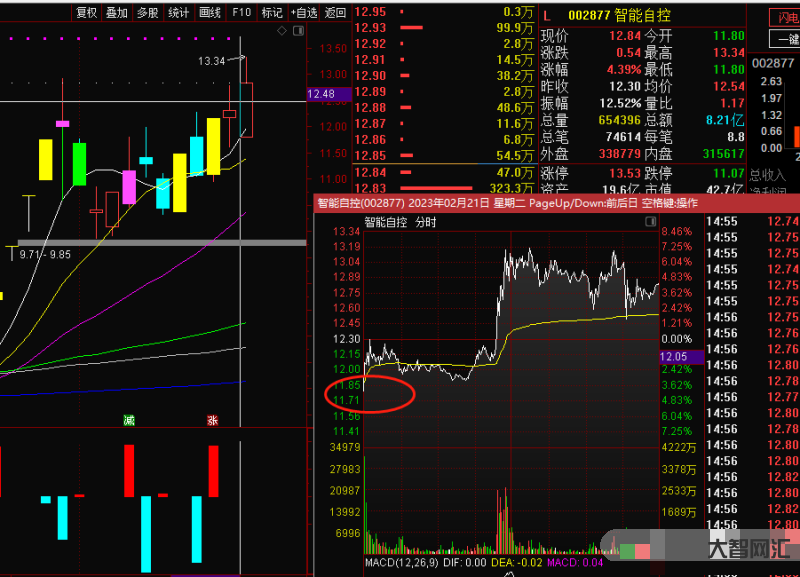Viewport: 800px width, 577px height.
Task: Activate the 画线 line drawing tool
Action: point(209,13)
